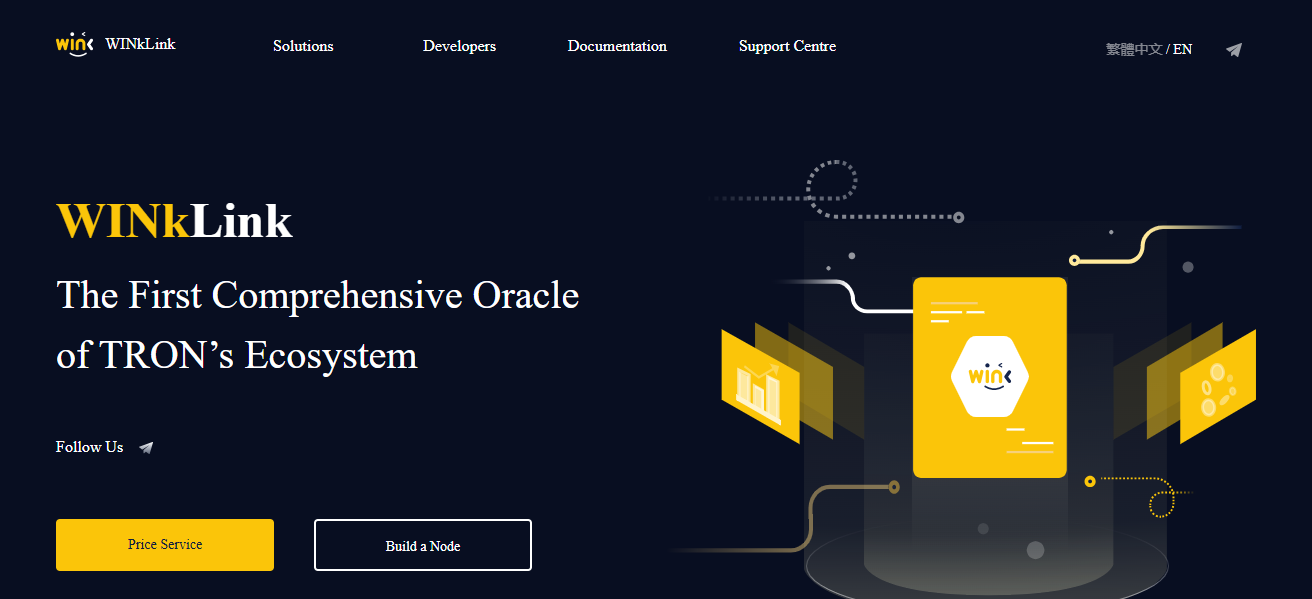Go to Documentation in the navigation

(x=617, y=46)
